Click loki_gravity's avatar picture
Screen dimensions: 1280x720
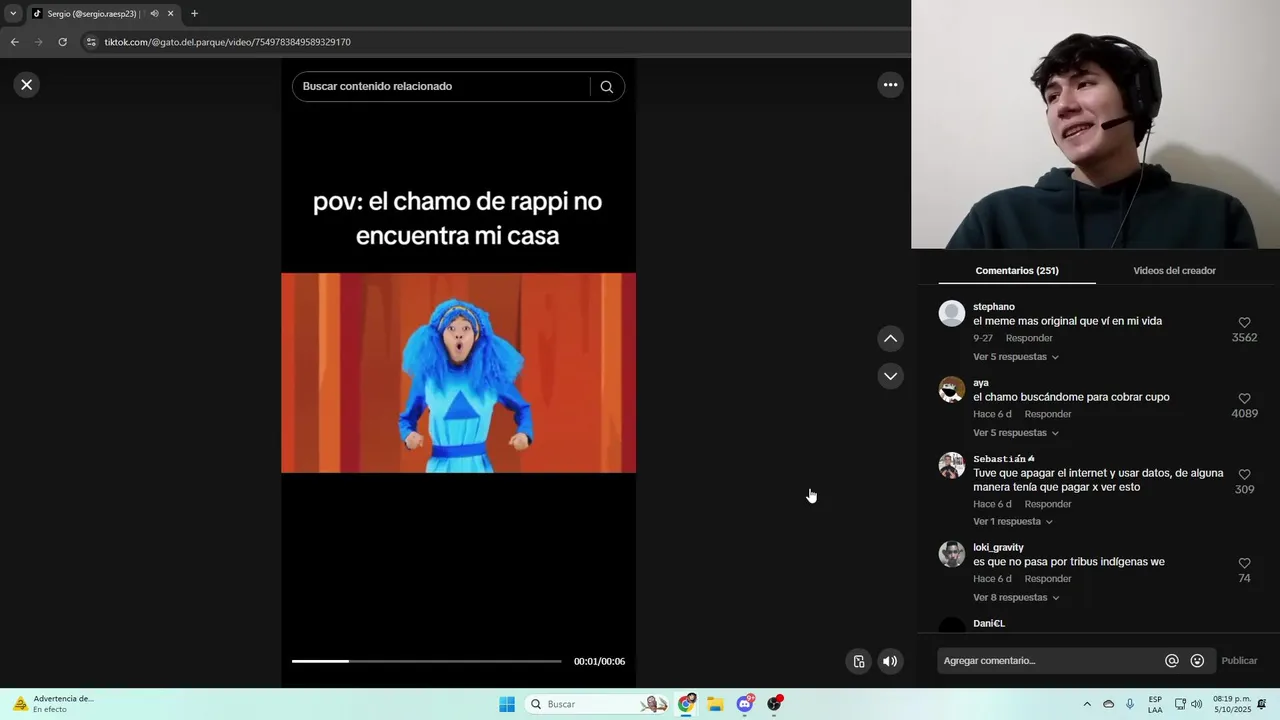[x=952, y=554]
